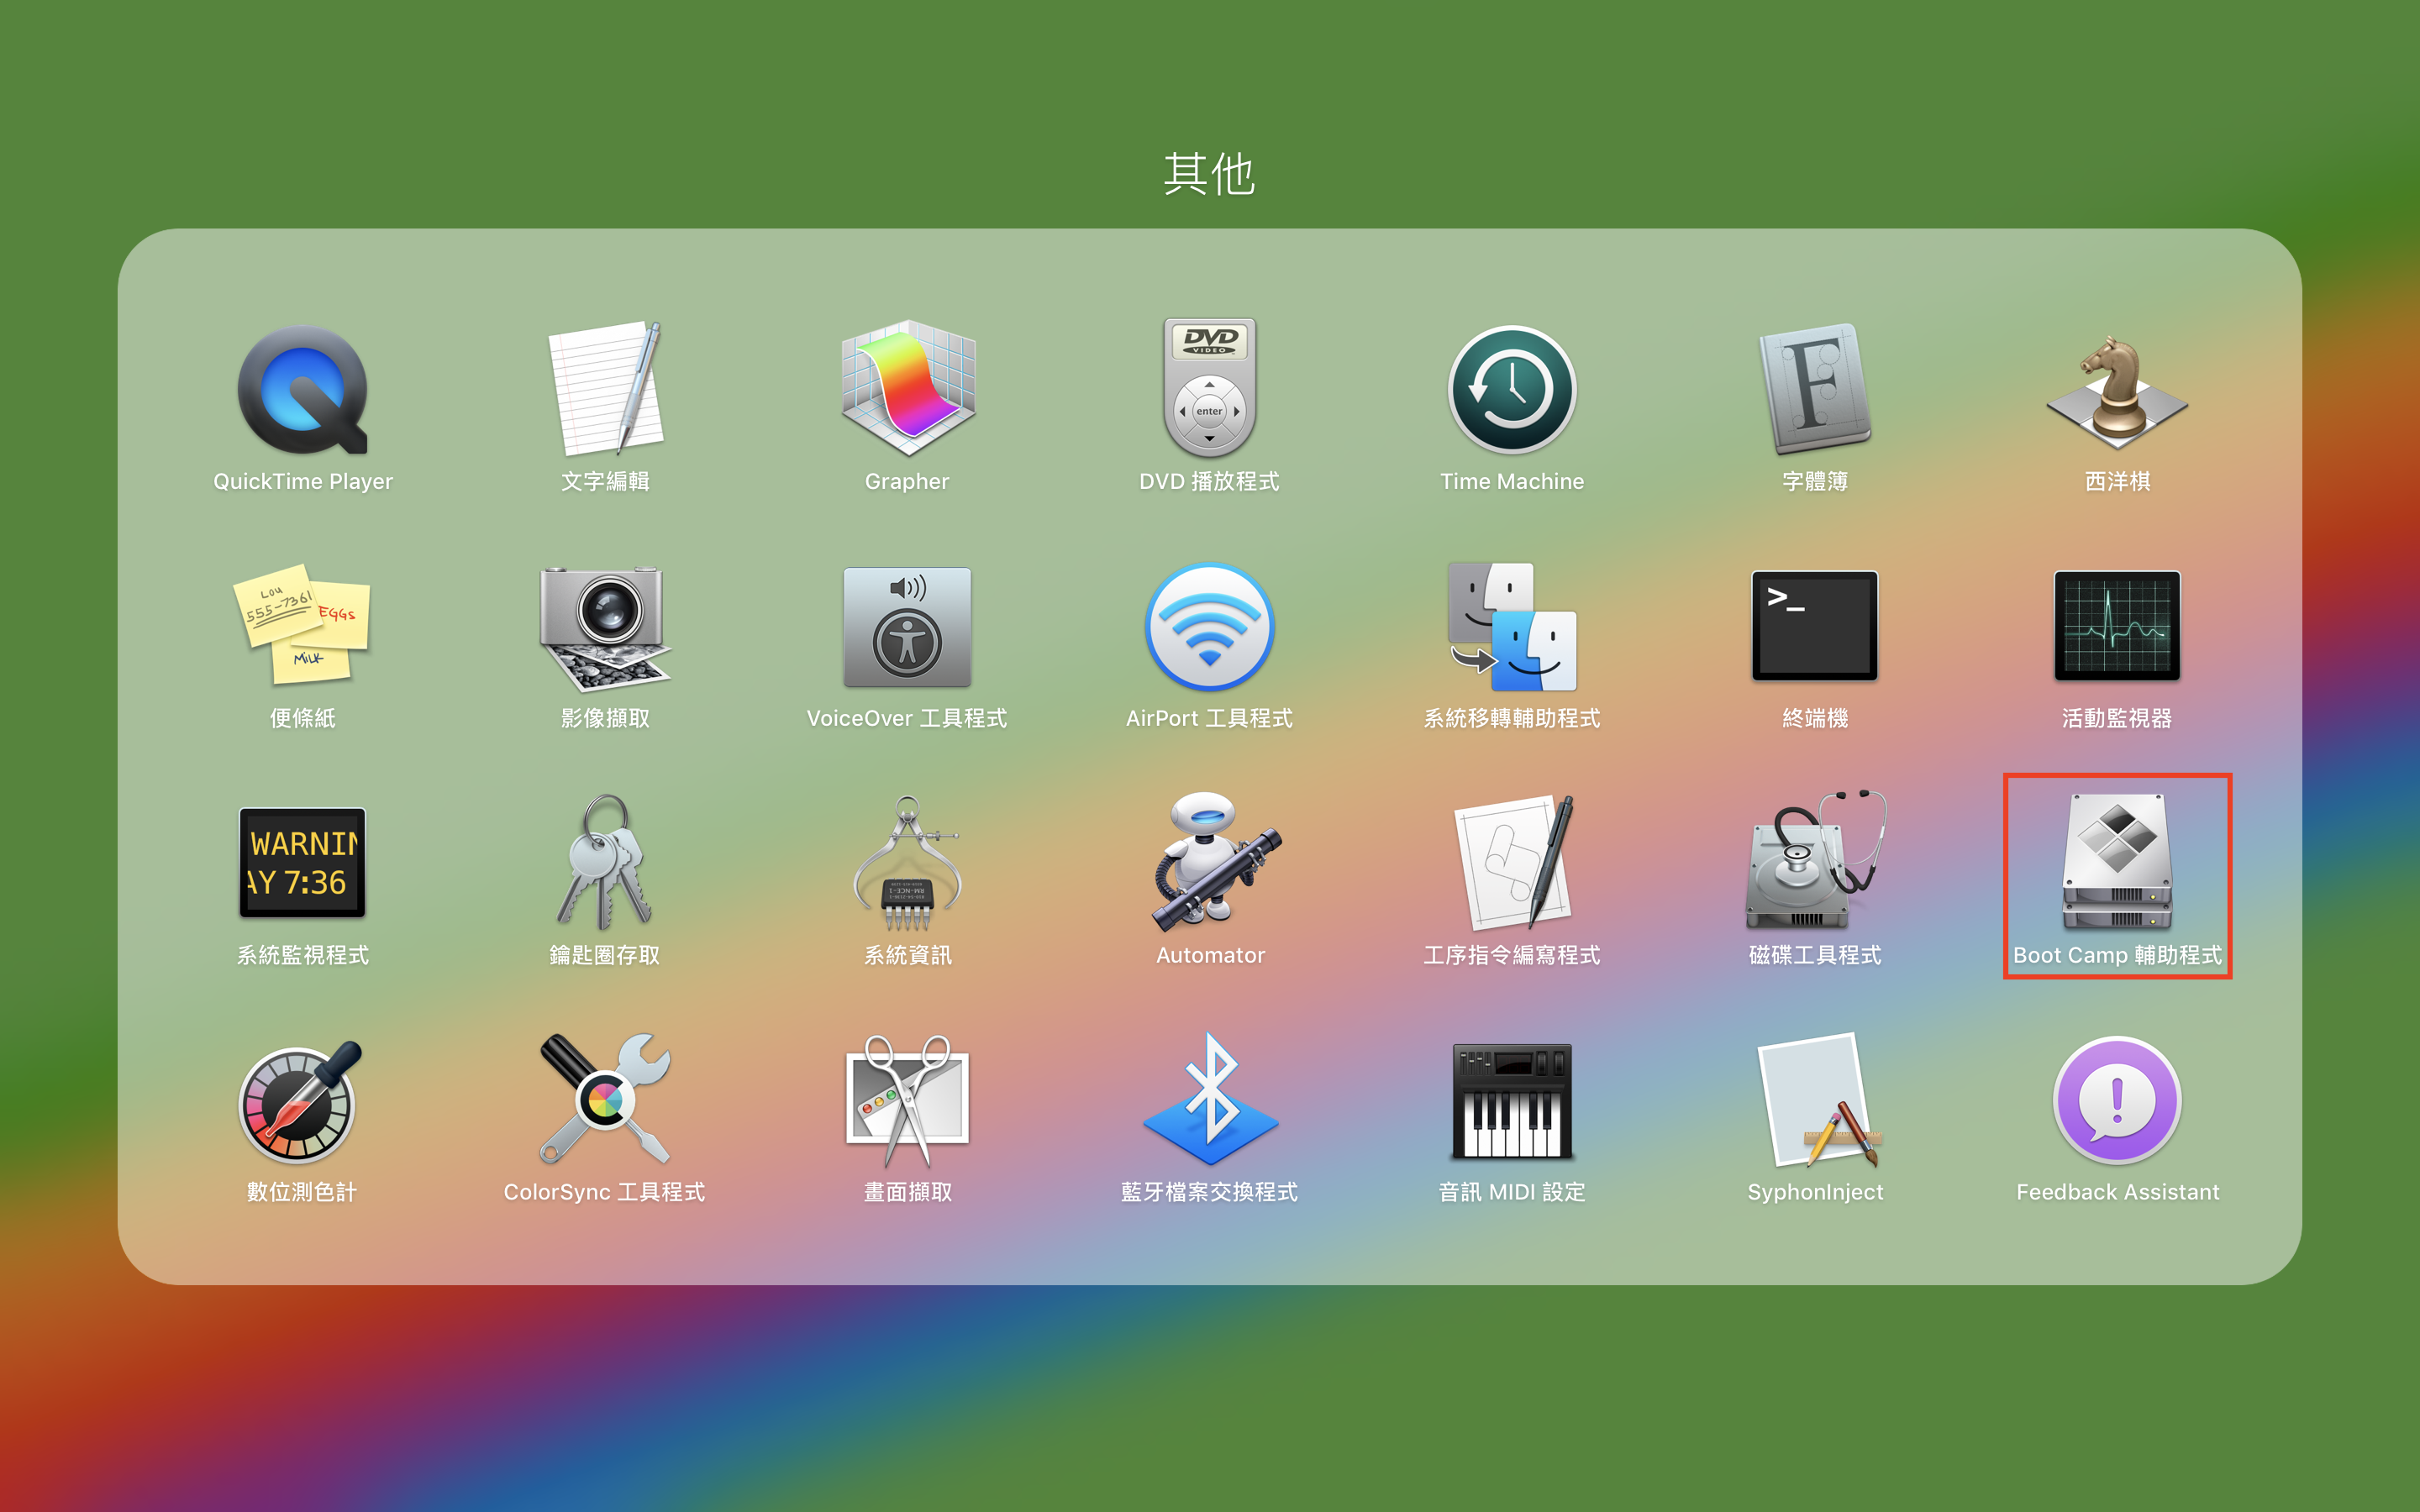Open 系統移轉輔助程式 Migration Assistant
Viewport: 2420px width, 1512px height.
(x=1512, y=627)
